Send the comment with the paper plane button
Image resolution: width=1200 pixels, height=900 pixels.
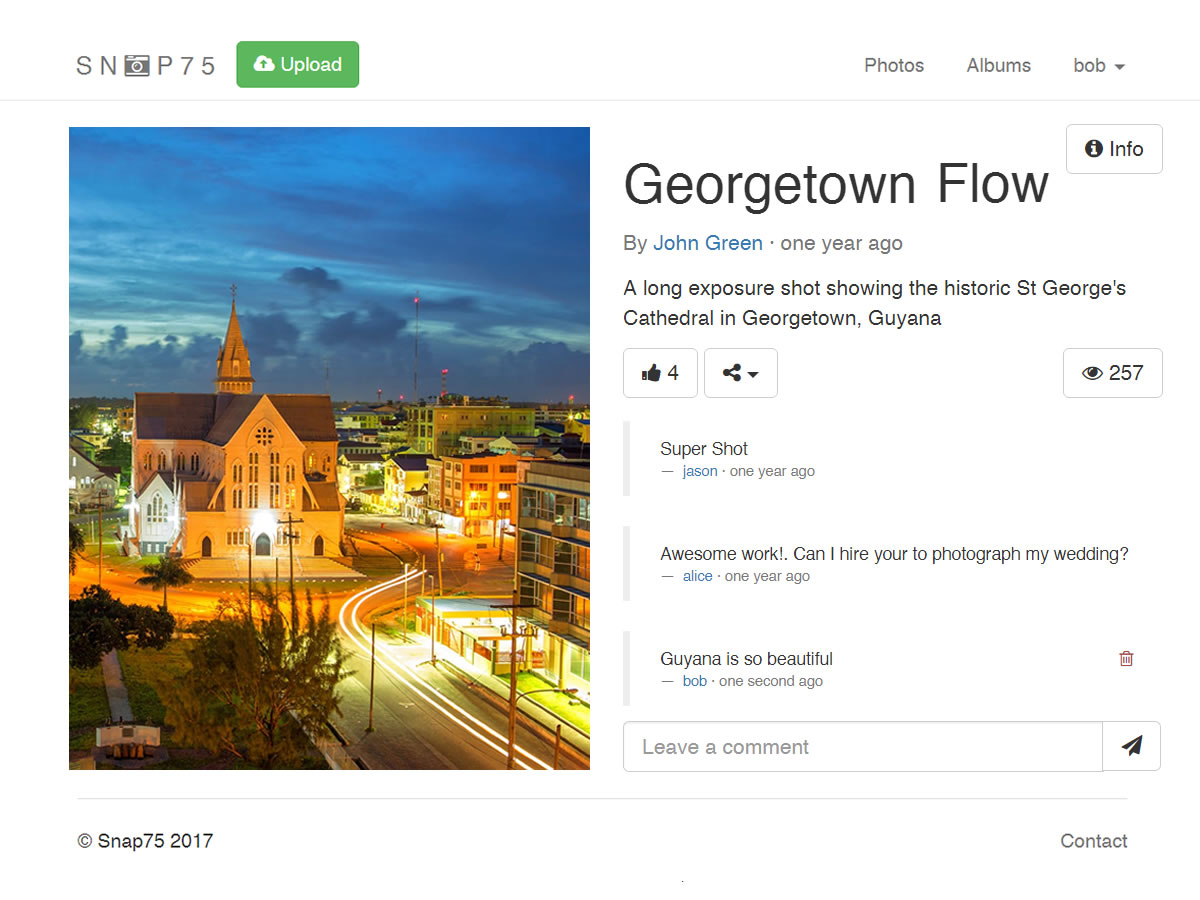point(1132,746)
